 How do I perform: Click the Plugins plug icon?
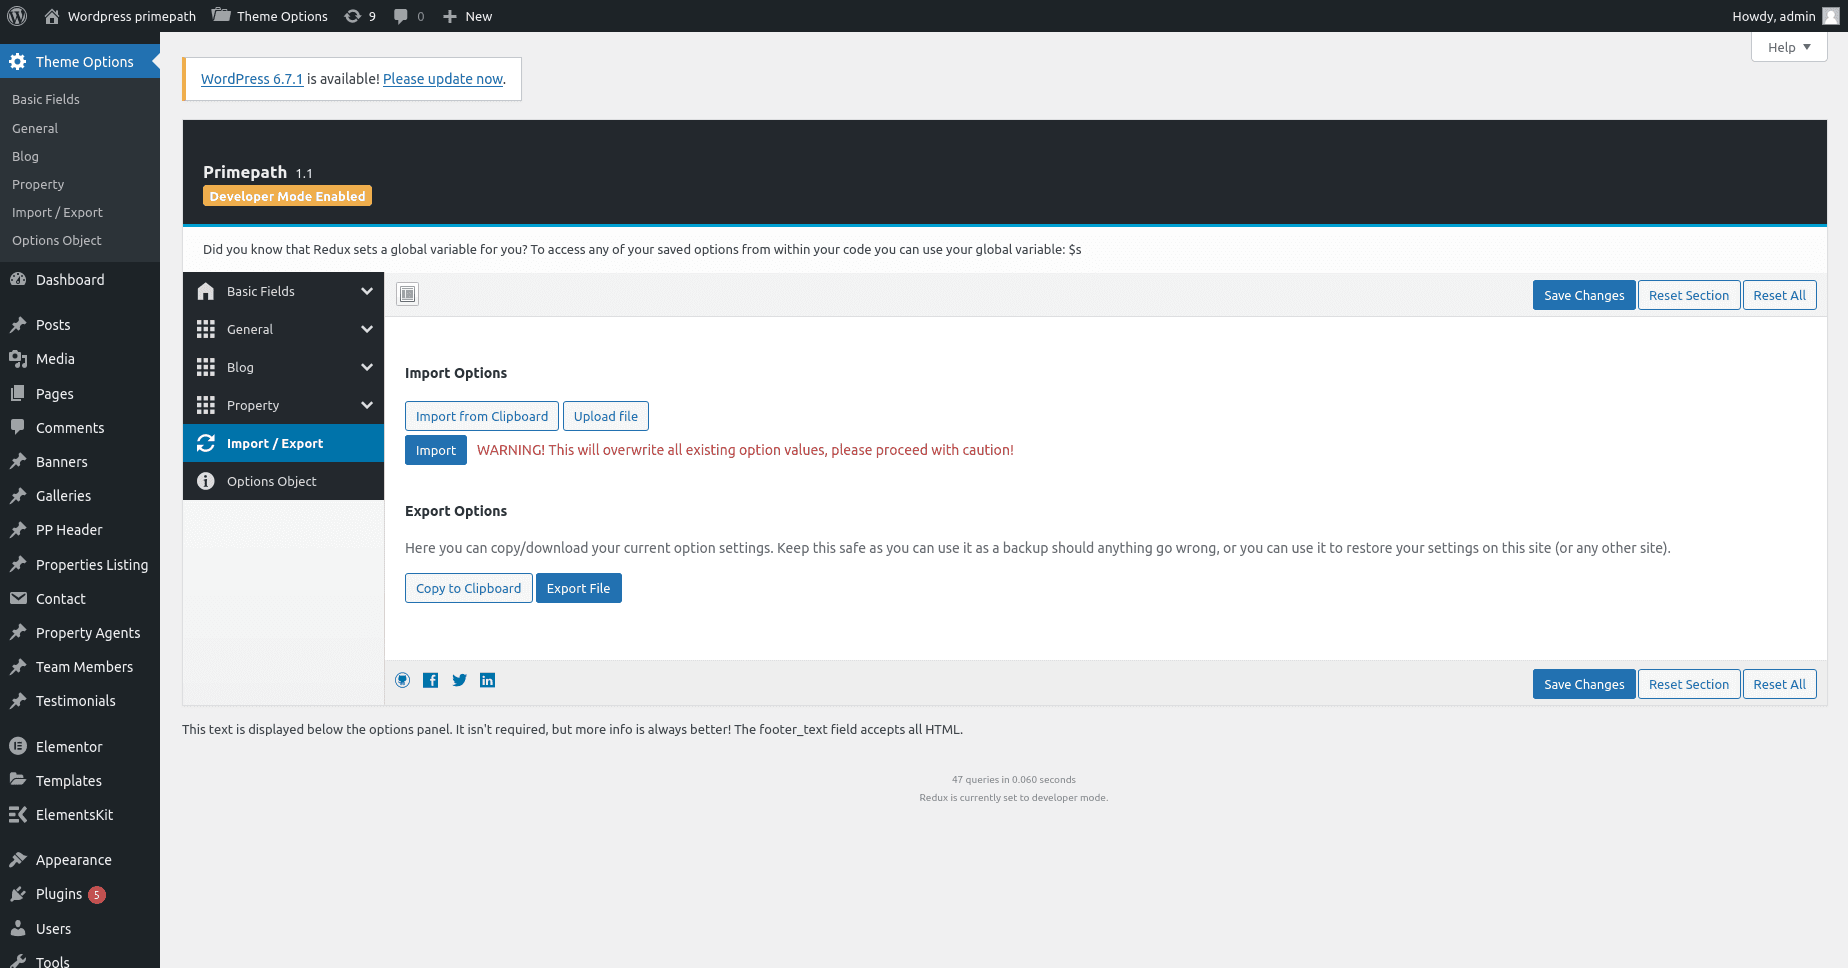(x=18, y=894)
